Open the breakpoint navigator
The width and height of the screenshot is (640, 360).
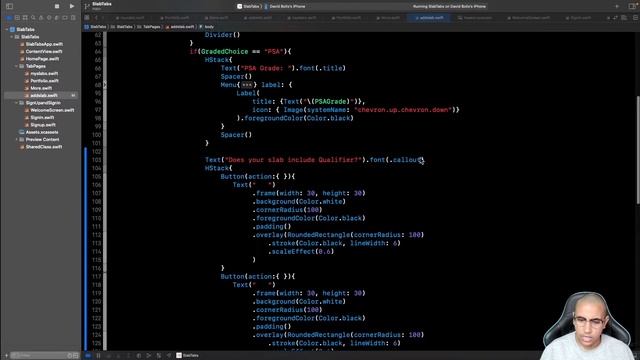(65, 18)
